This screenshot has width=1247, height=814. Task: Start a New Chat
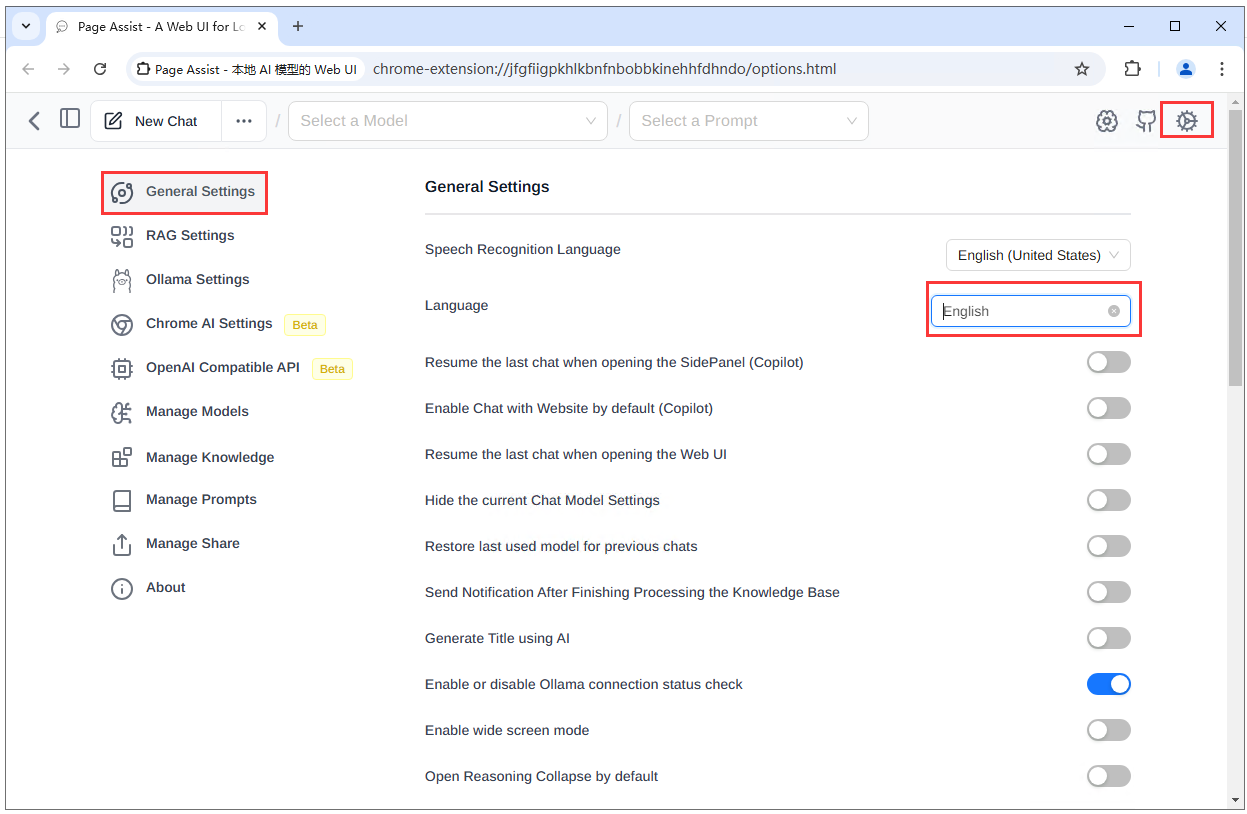pyautogui.click(x=156, y=121)
